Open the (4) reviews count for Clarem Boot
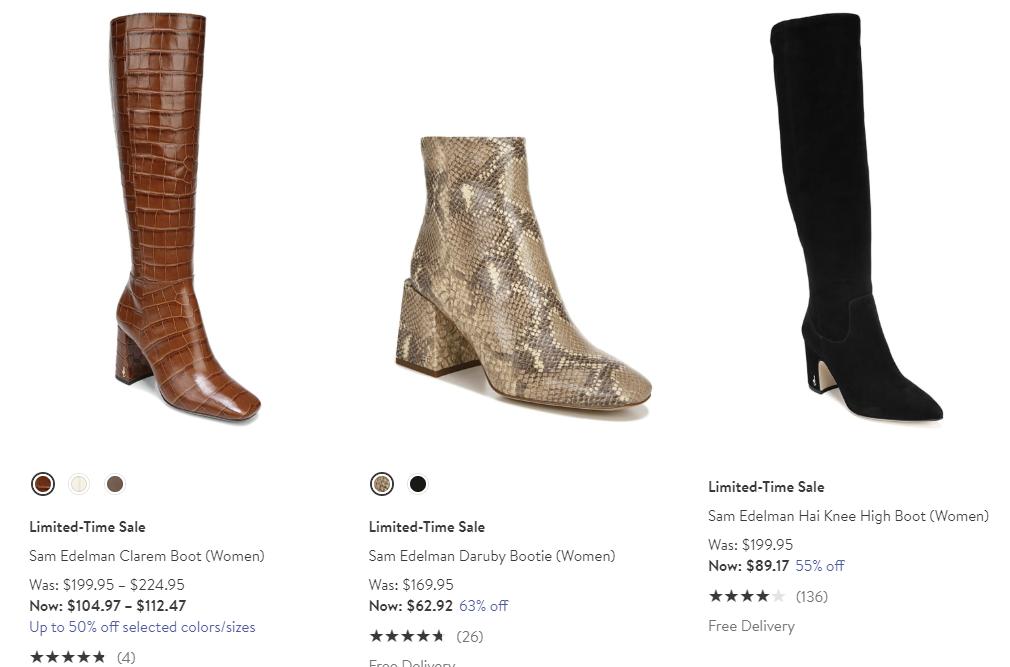The width and height of the screenshot is (1010, 667). (126, 657)
